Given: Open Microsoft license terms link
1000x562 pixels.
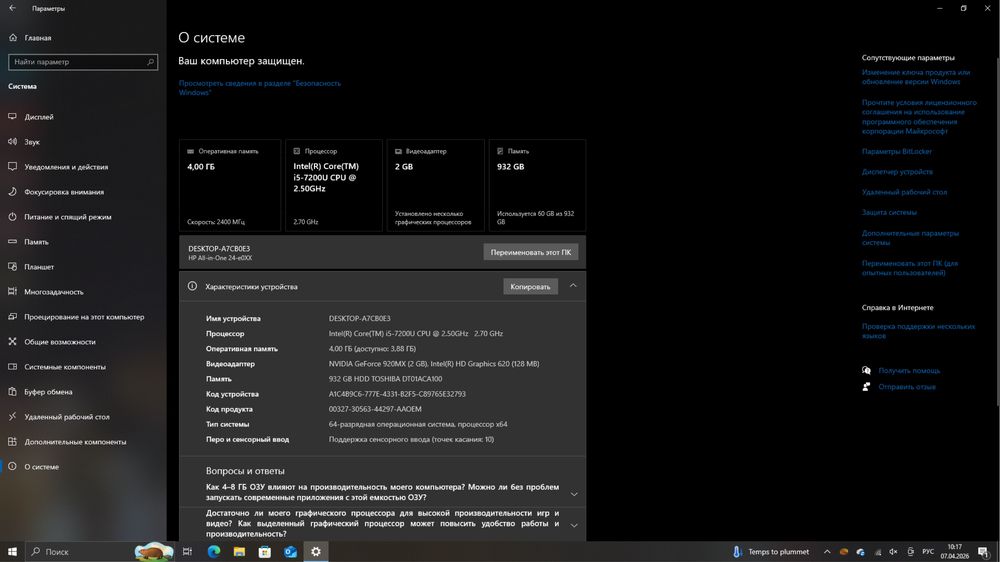Looking at the screenshot, I should [x=919, y=117].
